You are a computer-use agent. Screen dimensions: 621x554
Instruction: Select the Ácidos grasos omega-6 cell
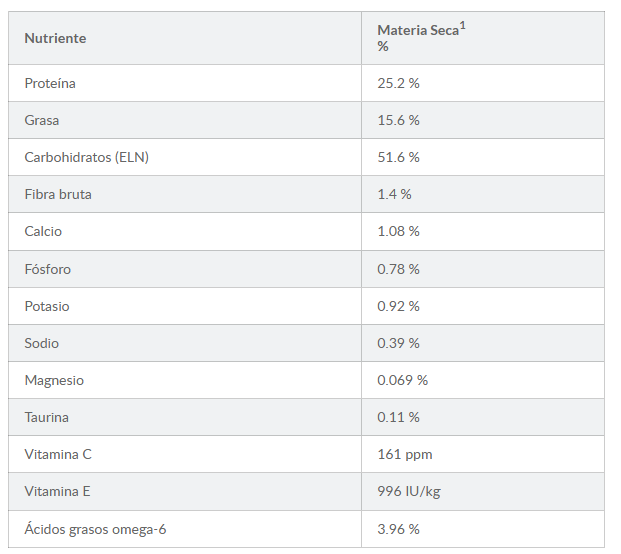pyautogui.click(x=89, y=528)
